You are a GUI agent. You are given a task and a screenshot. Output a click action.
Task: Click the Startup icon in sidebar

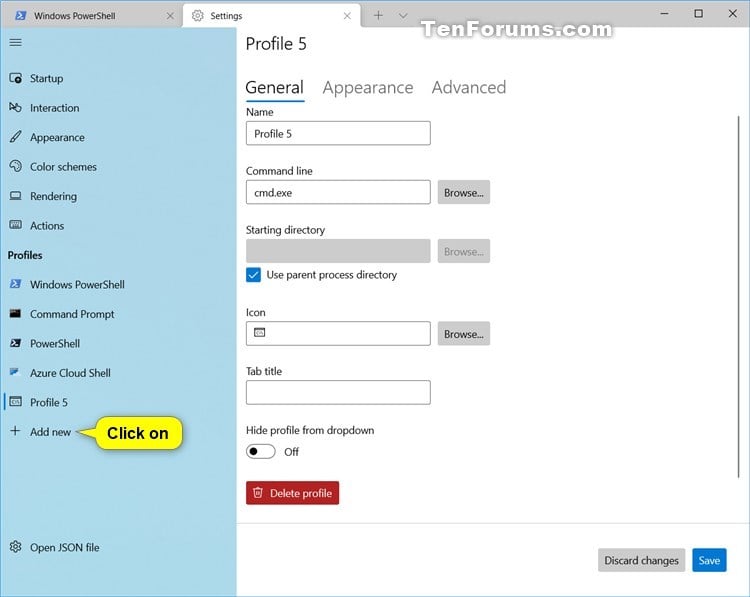pyautogui.click(x=15, y=78)
